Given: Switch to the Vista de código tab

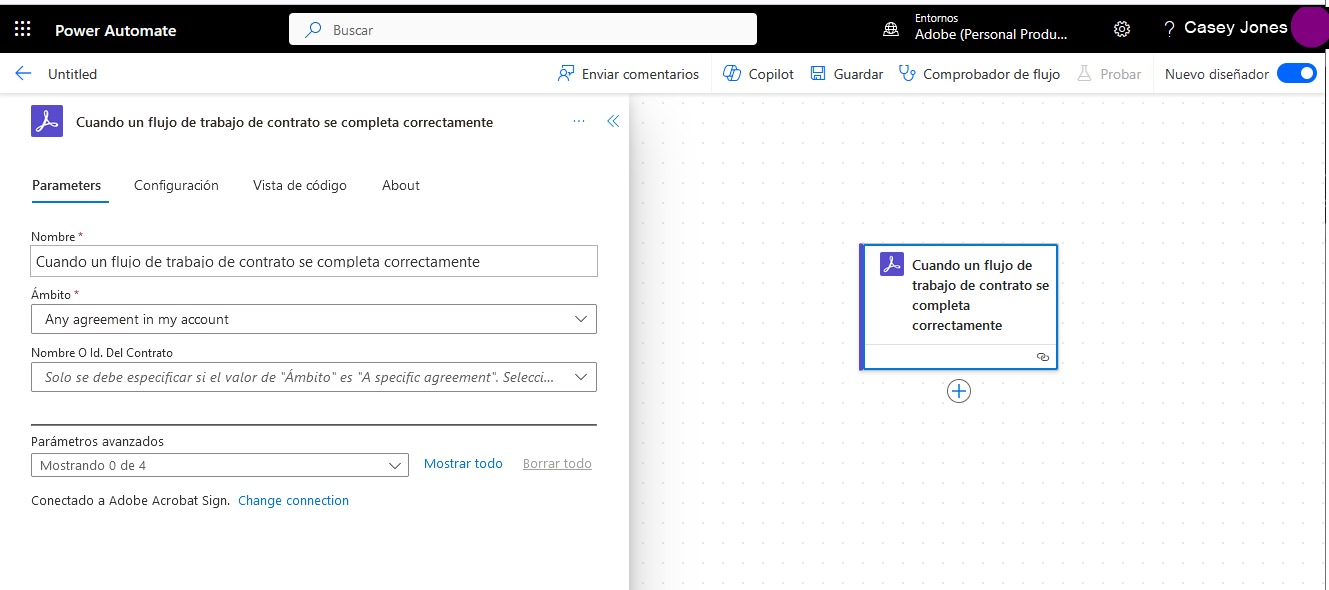Looking at the screenshot, I should [299, 185].
